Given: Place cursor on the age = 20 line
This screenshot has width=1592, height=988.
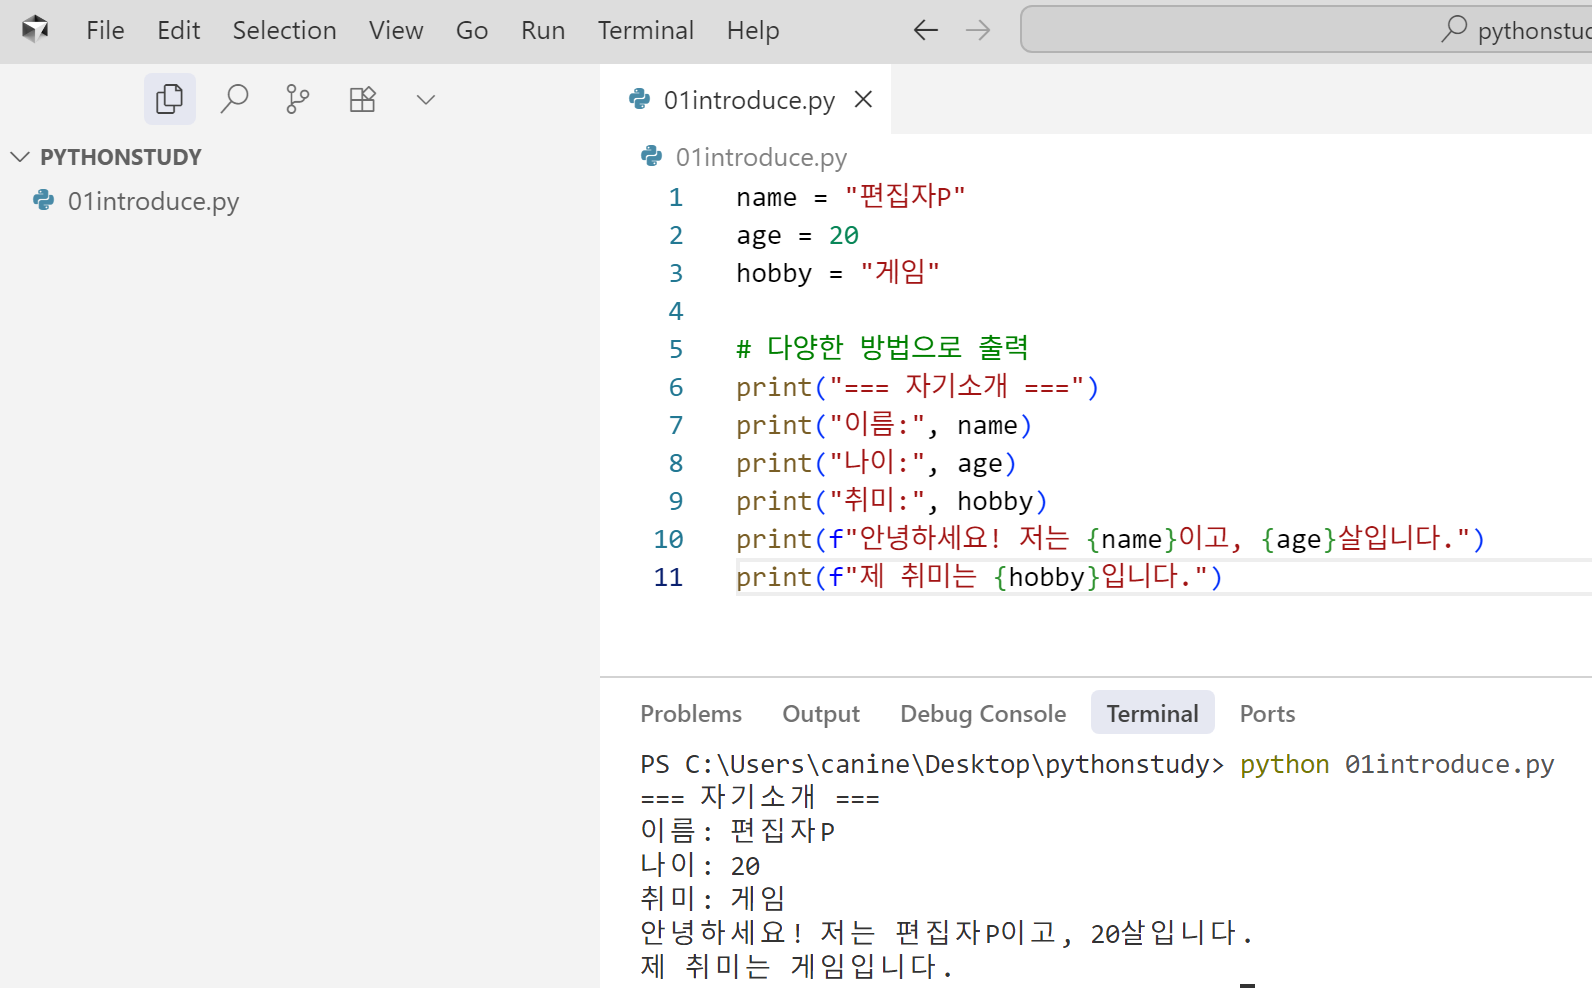Looking at the screenshot, I should point(797,235).
